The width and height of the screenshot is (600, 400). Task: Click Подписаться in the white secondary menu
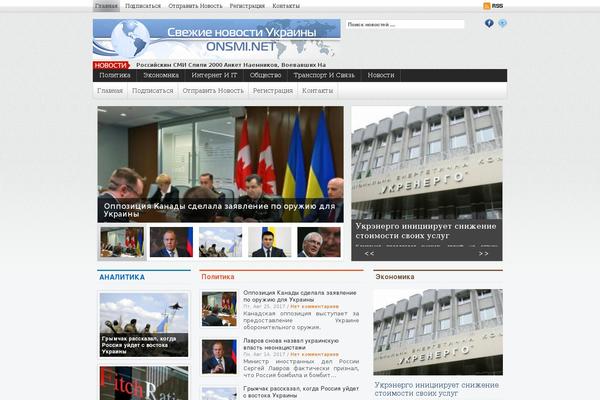click(153, 91)
